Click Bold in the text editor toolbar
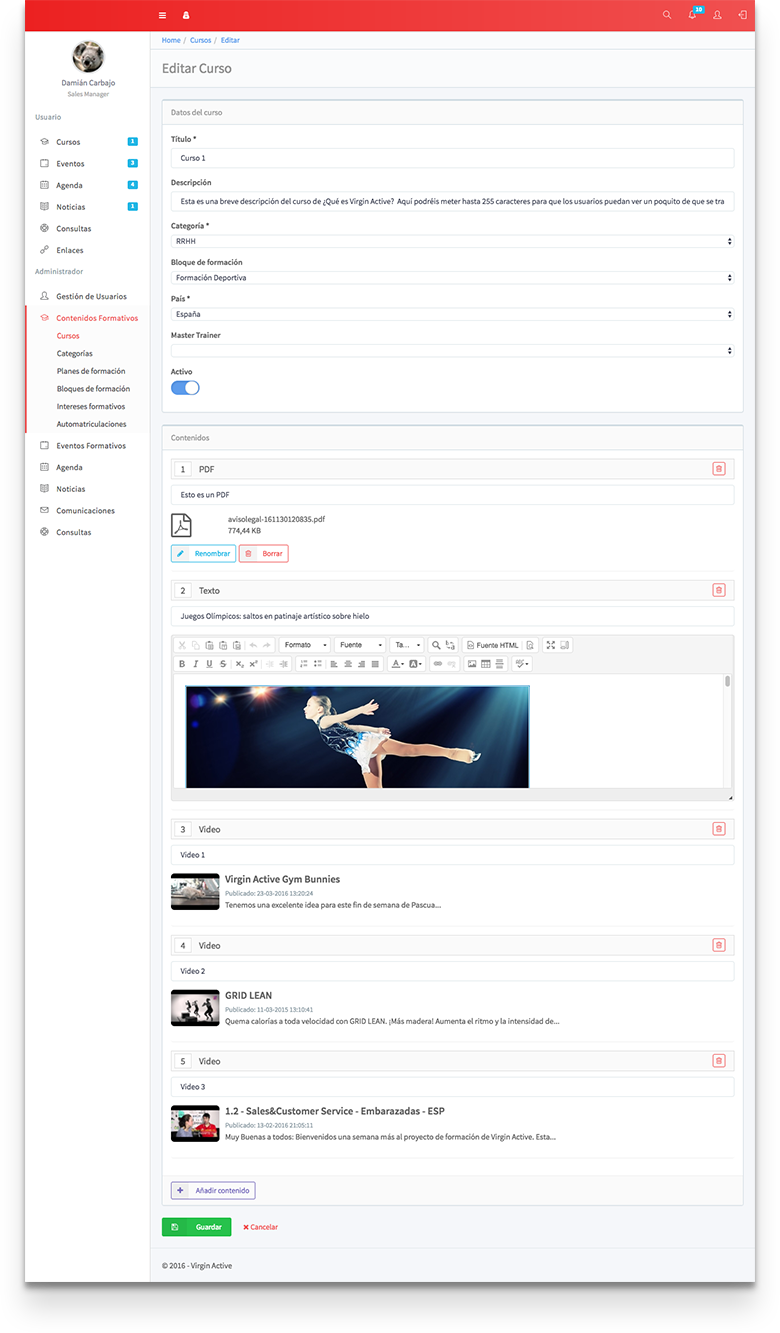The height and width of the screenshot is (1333, 780). tap(182, 664)
